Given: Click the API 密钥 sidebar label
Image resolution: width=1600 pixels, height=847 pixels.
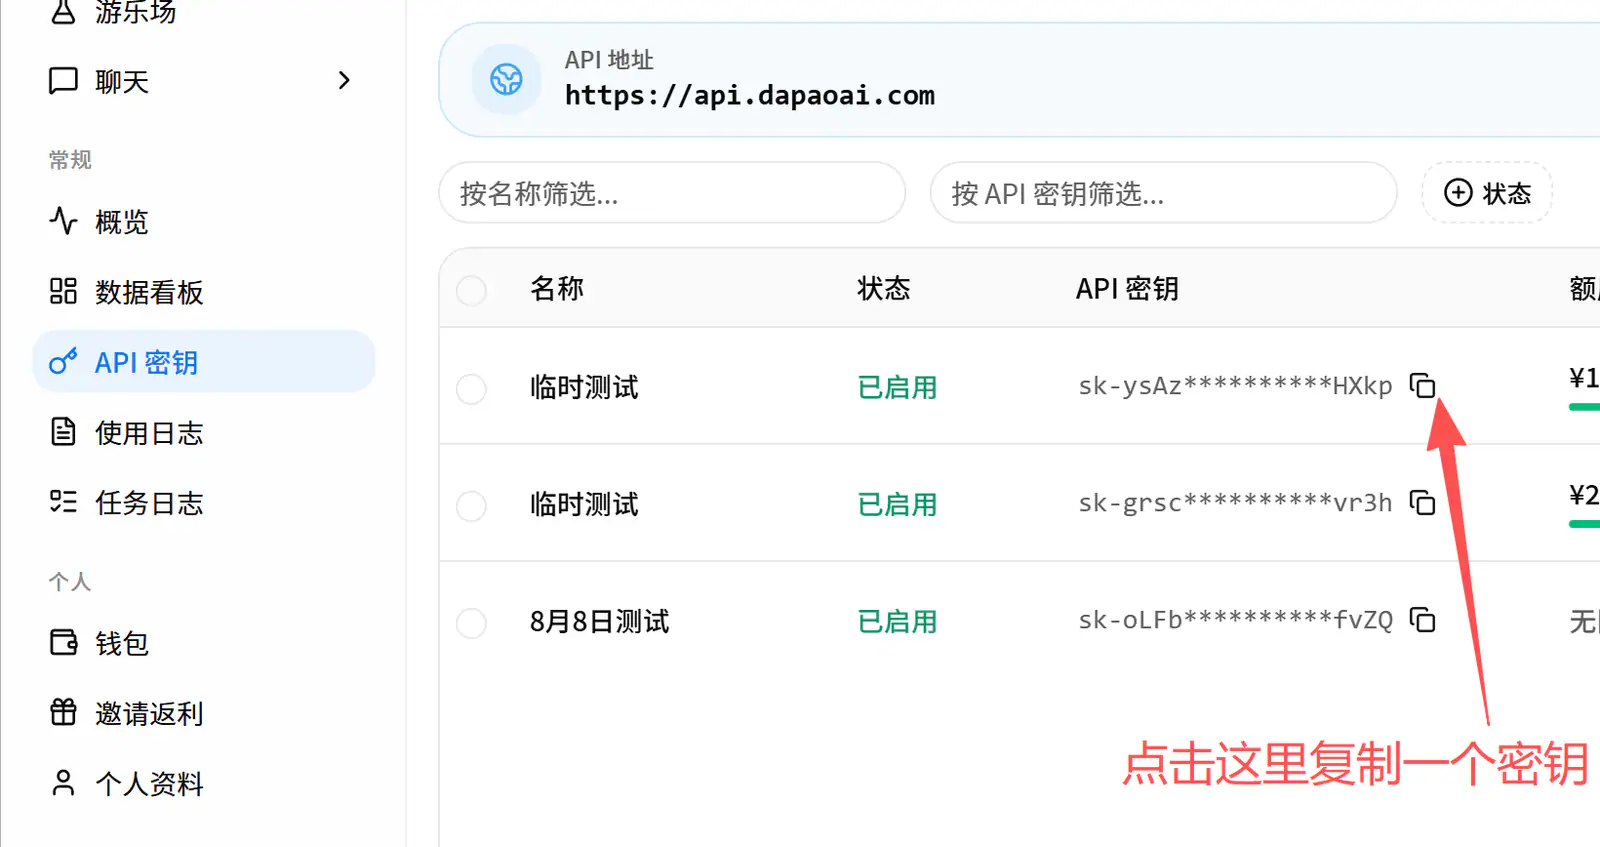Looking at the screenshot, I should coord(146,362).
